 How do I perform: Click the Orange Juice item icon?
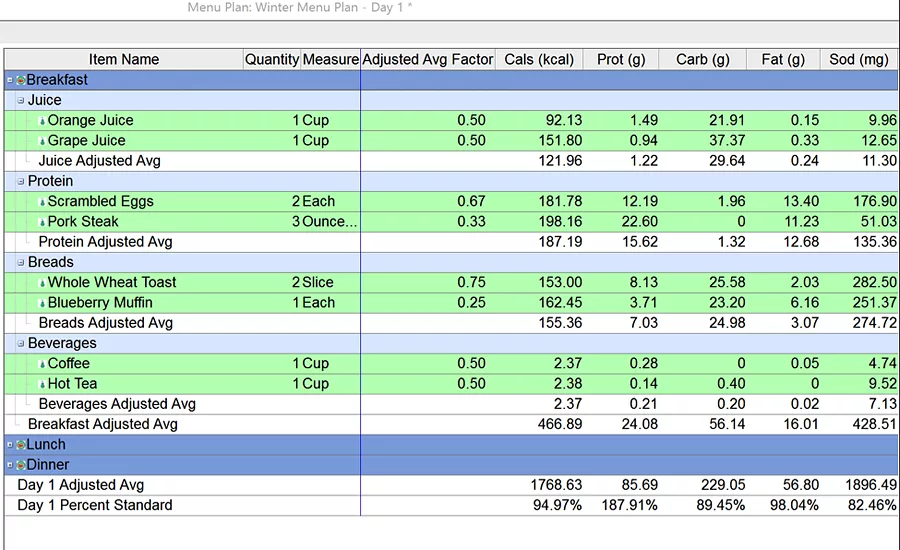click(42, 121)
